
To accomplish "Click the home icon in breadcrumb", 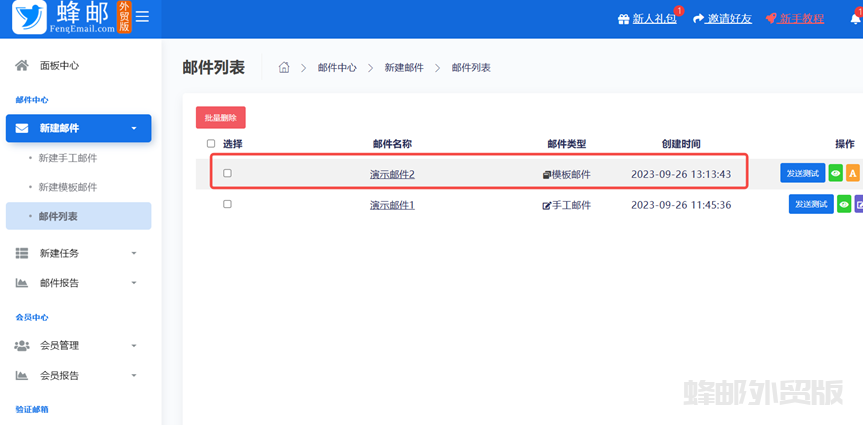I will click(x=284, y=68).
